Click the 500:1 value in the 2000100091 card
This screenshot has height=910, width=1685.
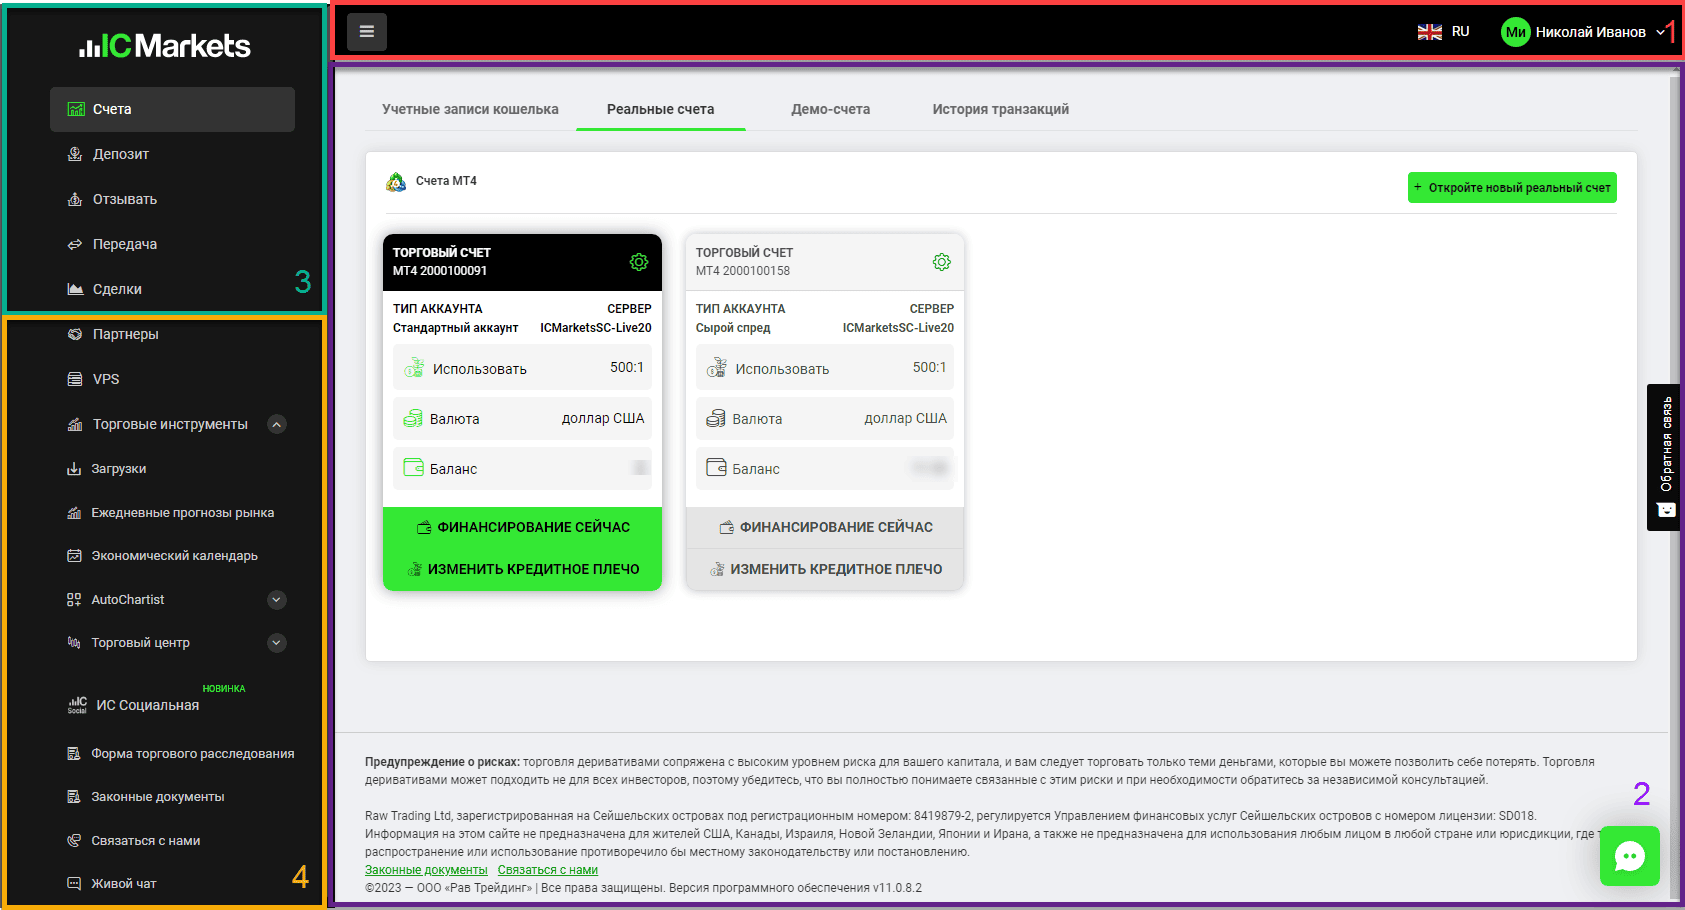[627, 367]
